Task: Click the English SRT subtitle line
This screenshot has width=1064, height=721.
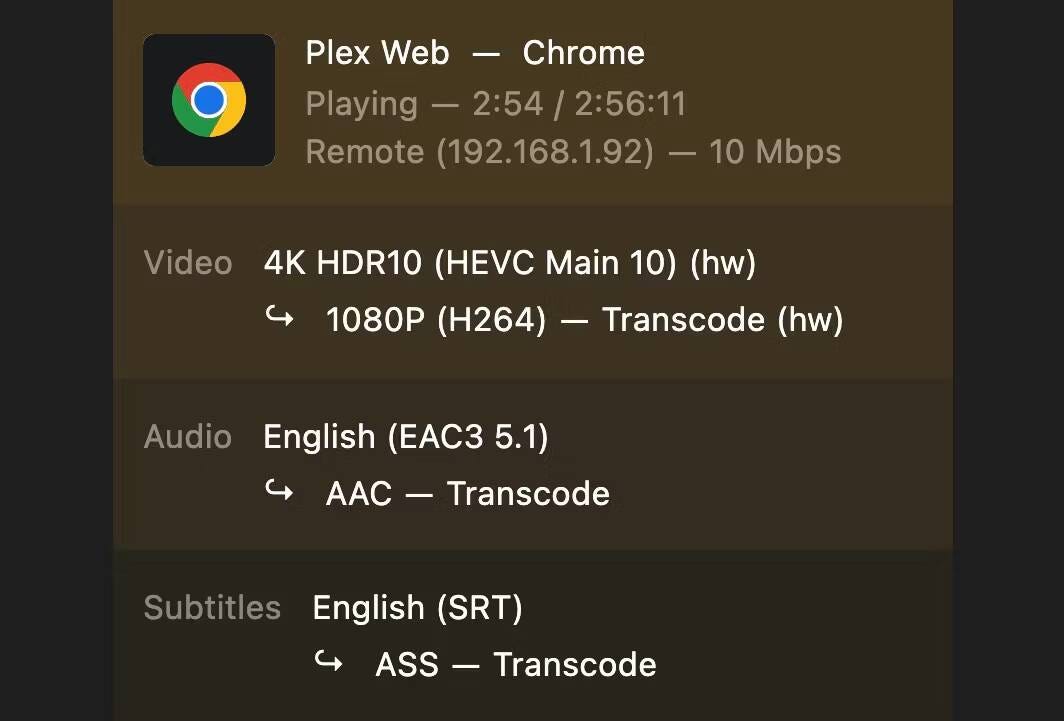Action: [x=417, y=608]
